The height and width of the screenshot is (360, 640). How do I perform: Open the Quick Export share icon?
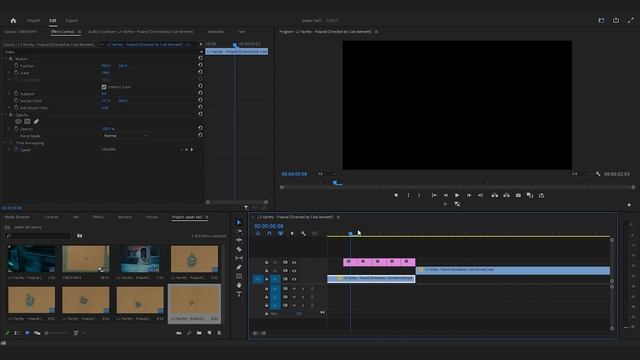click(x=616, y=20)
